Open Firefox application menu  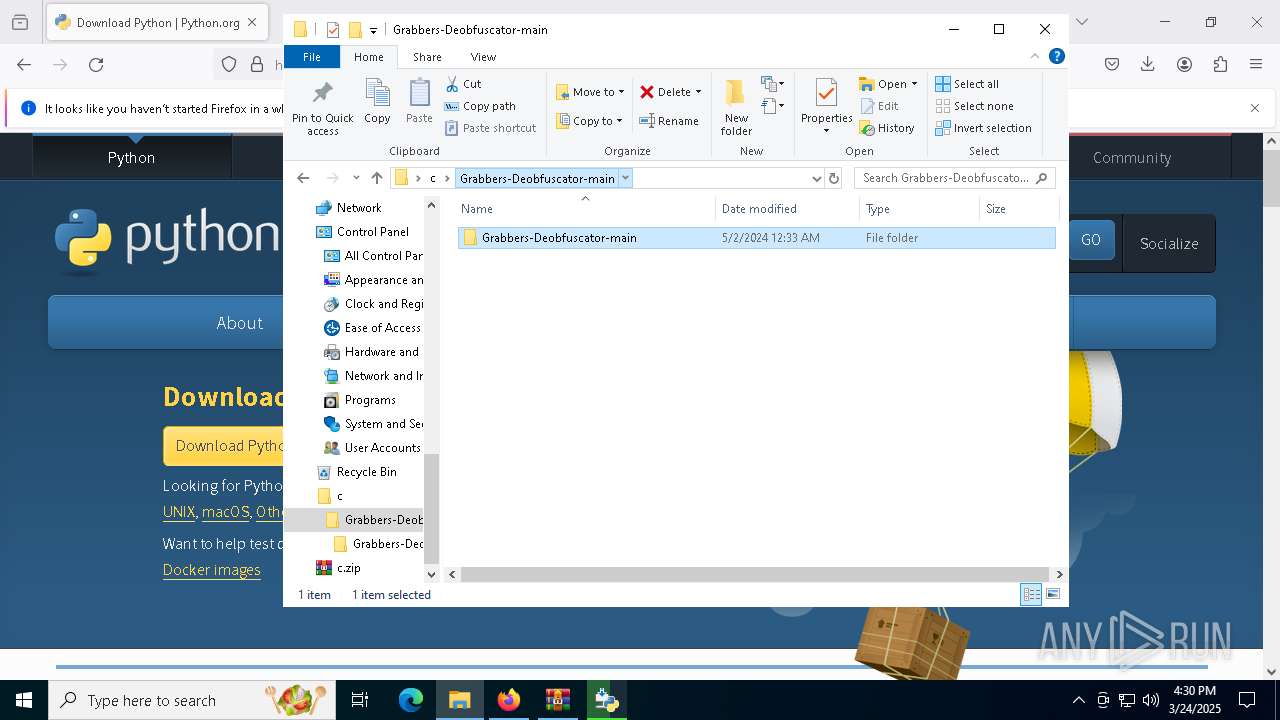1256,65
